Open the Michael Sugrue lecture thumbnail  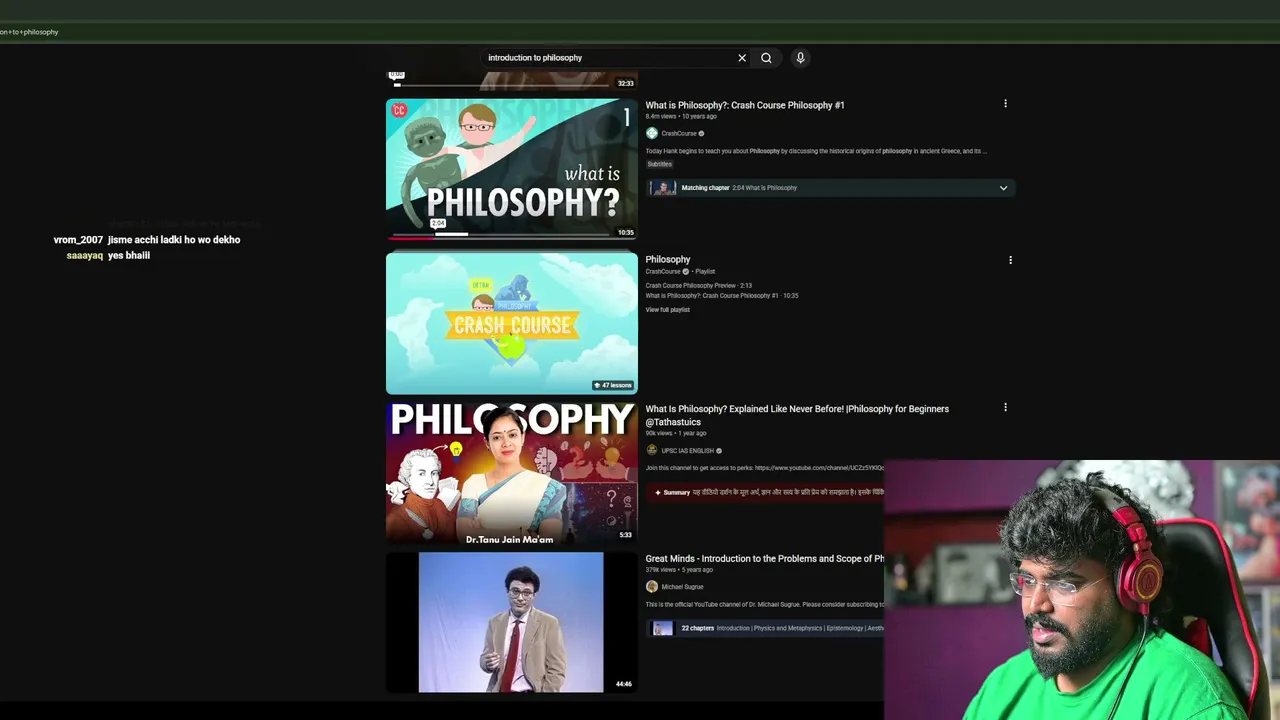click(x=512, y=622)
